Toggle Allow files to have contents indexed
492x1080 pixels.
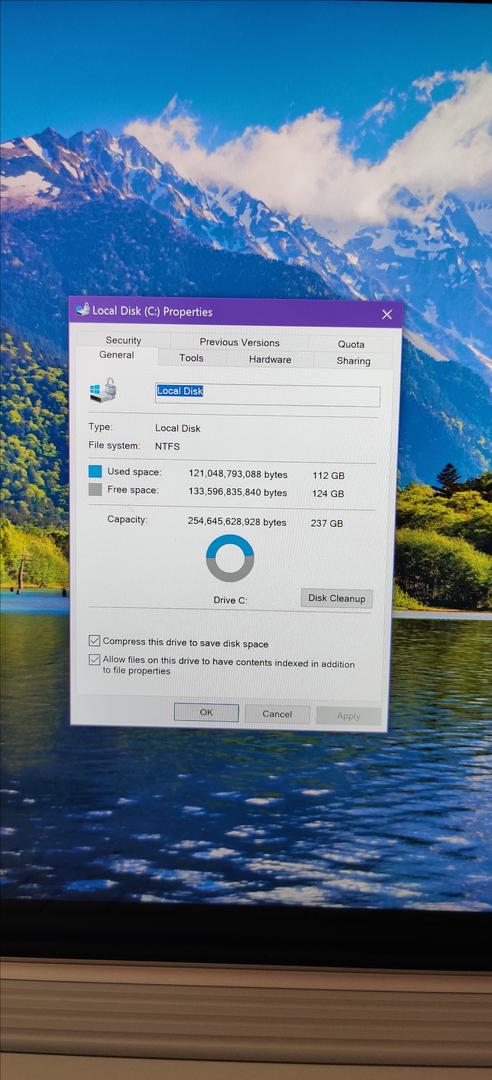(x=94, y=660)
